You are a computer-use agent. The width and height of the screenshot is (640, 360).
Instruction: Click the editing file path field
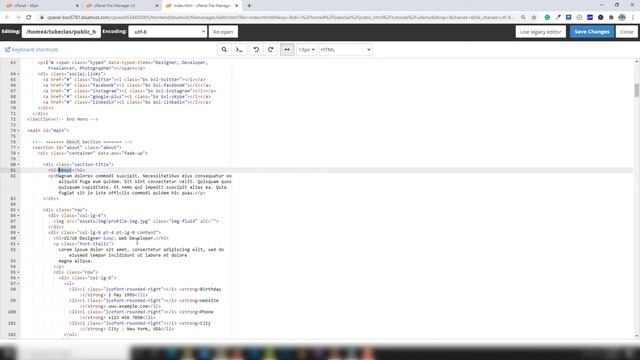[61, 31]
